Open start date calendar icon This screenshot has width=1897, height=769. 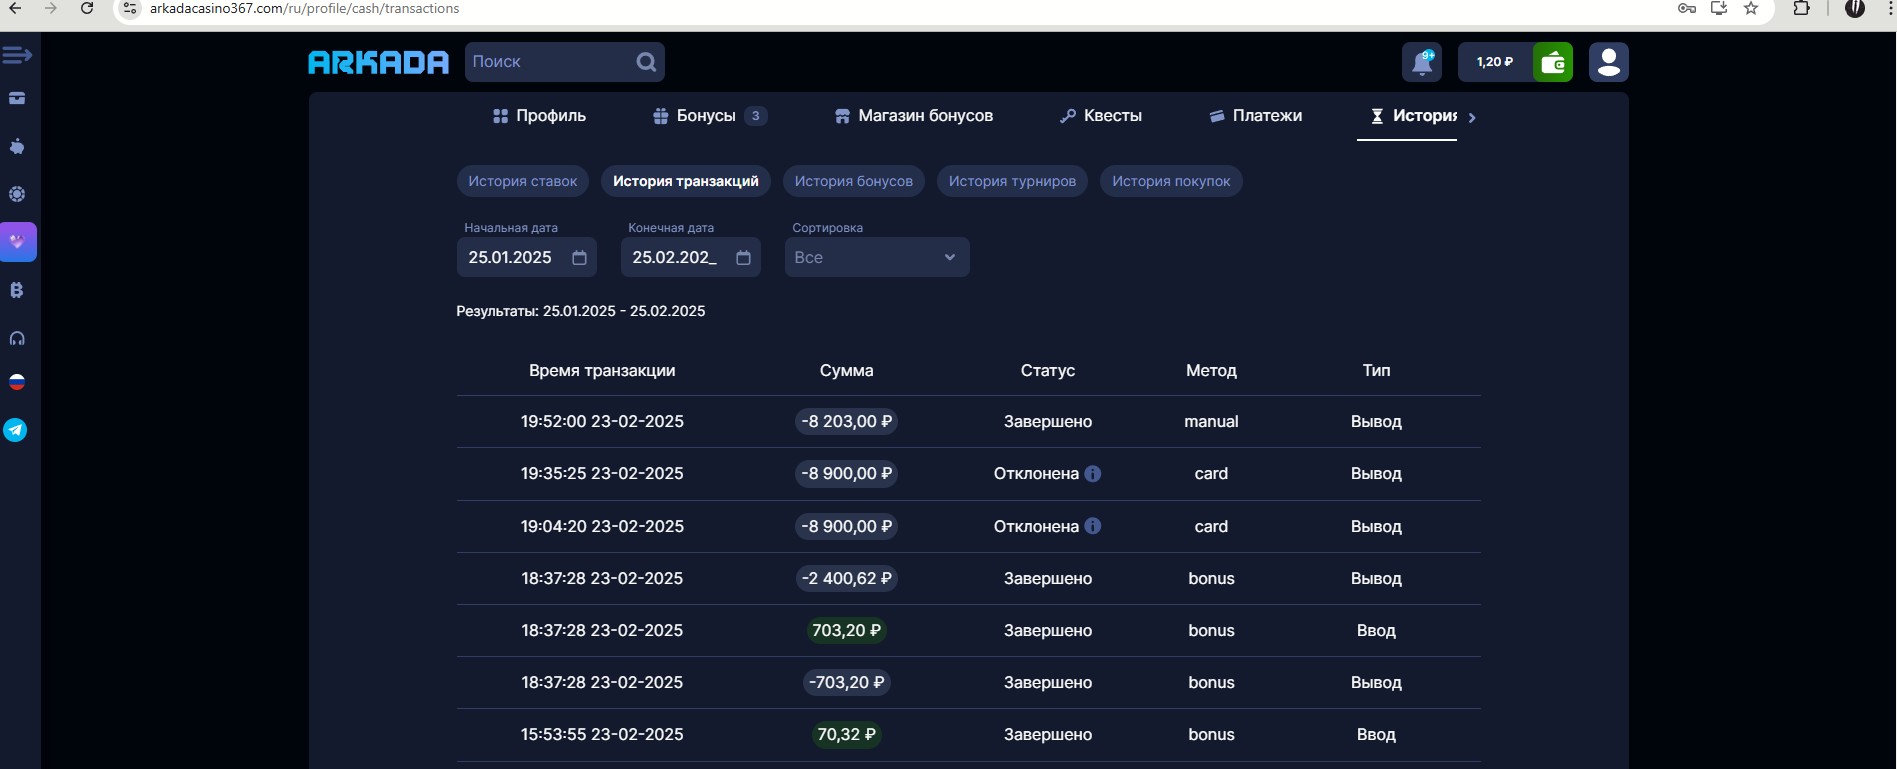coord(579,258)
